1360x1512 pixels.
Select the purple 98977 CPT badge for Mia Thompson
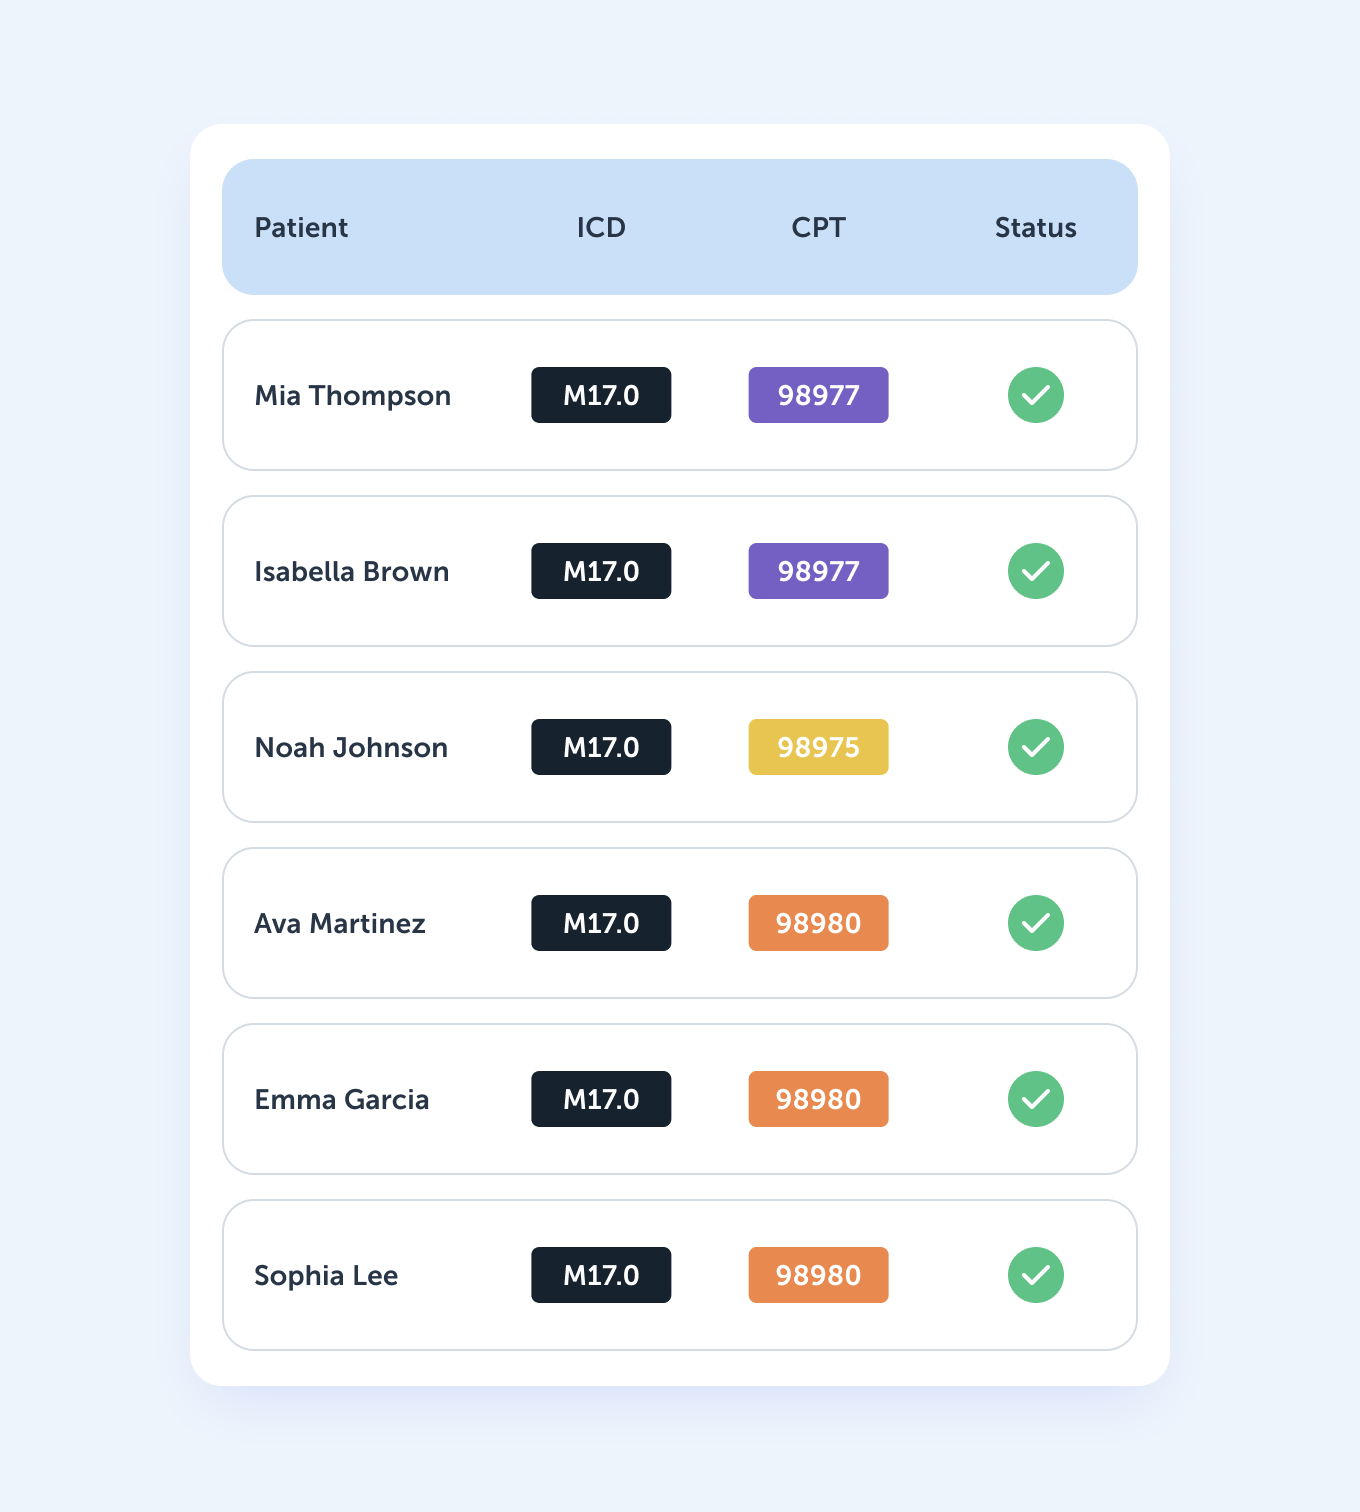818,395
